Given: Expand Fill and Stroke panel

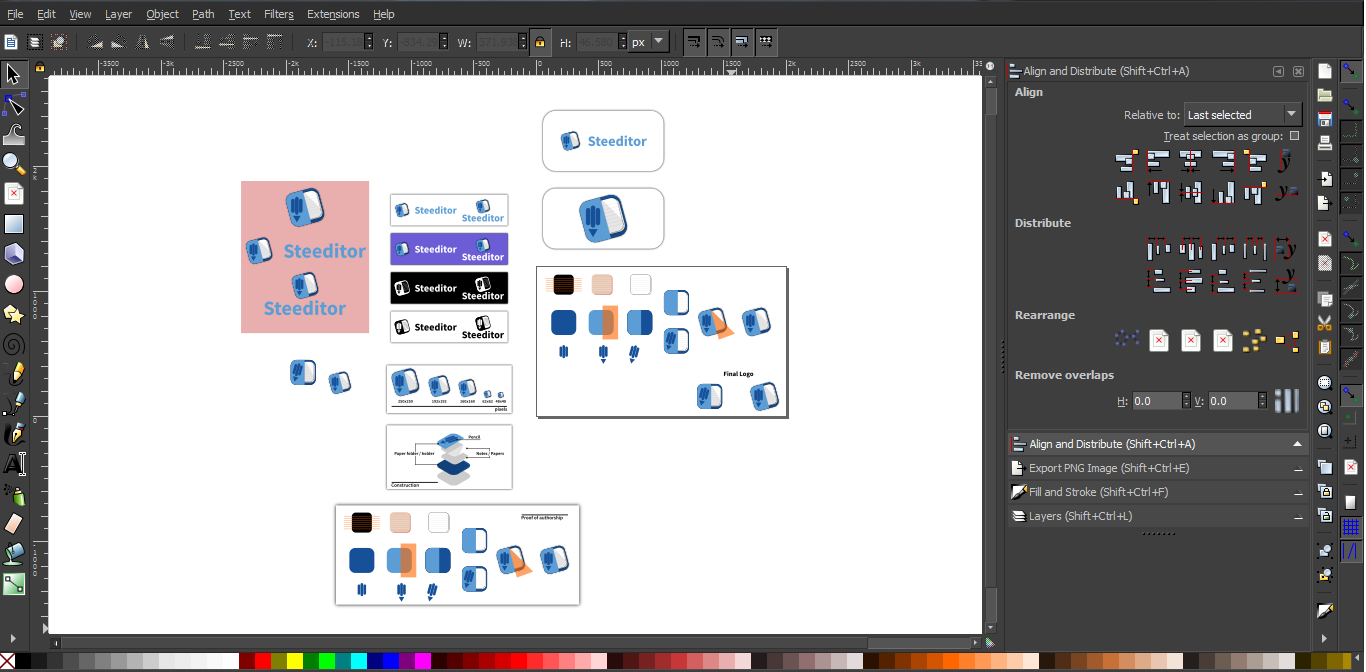Looking at the screenshot, I should pos(1158,492).
